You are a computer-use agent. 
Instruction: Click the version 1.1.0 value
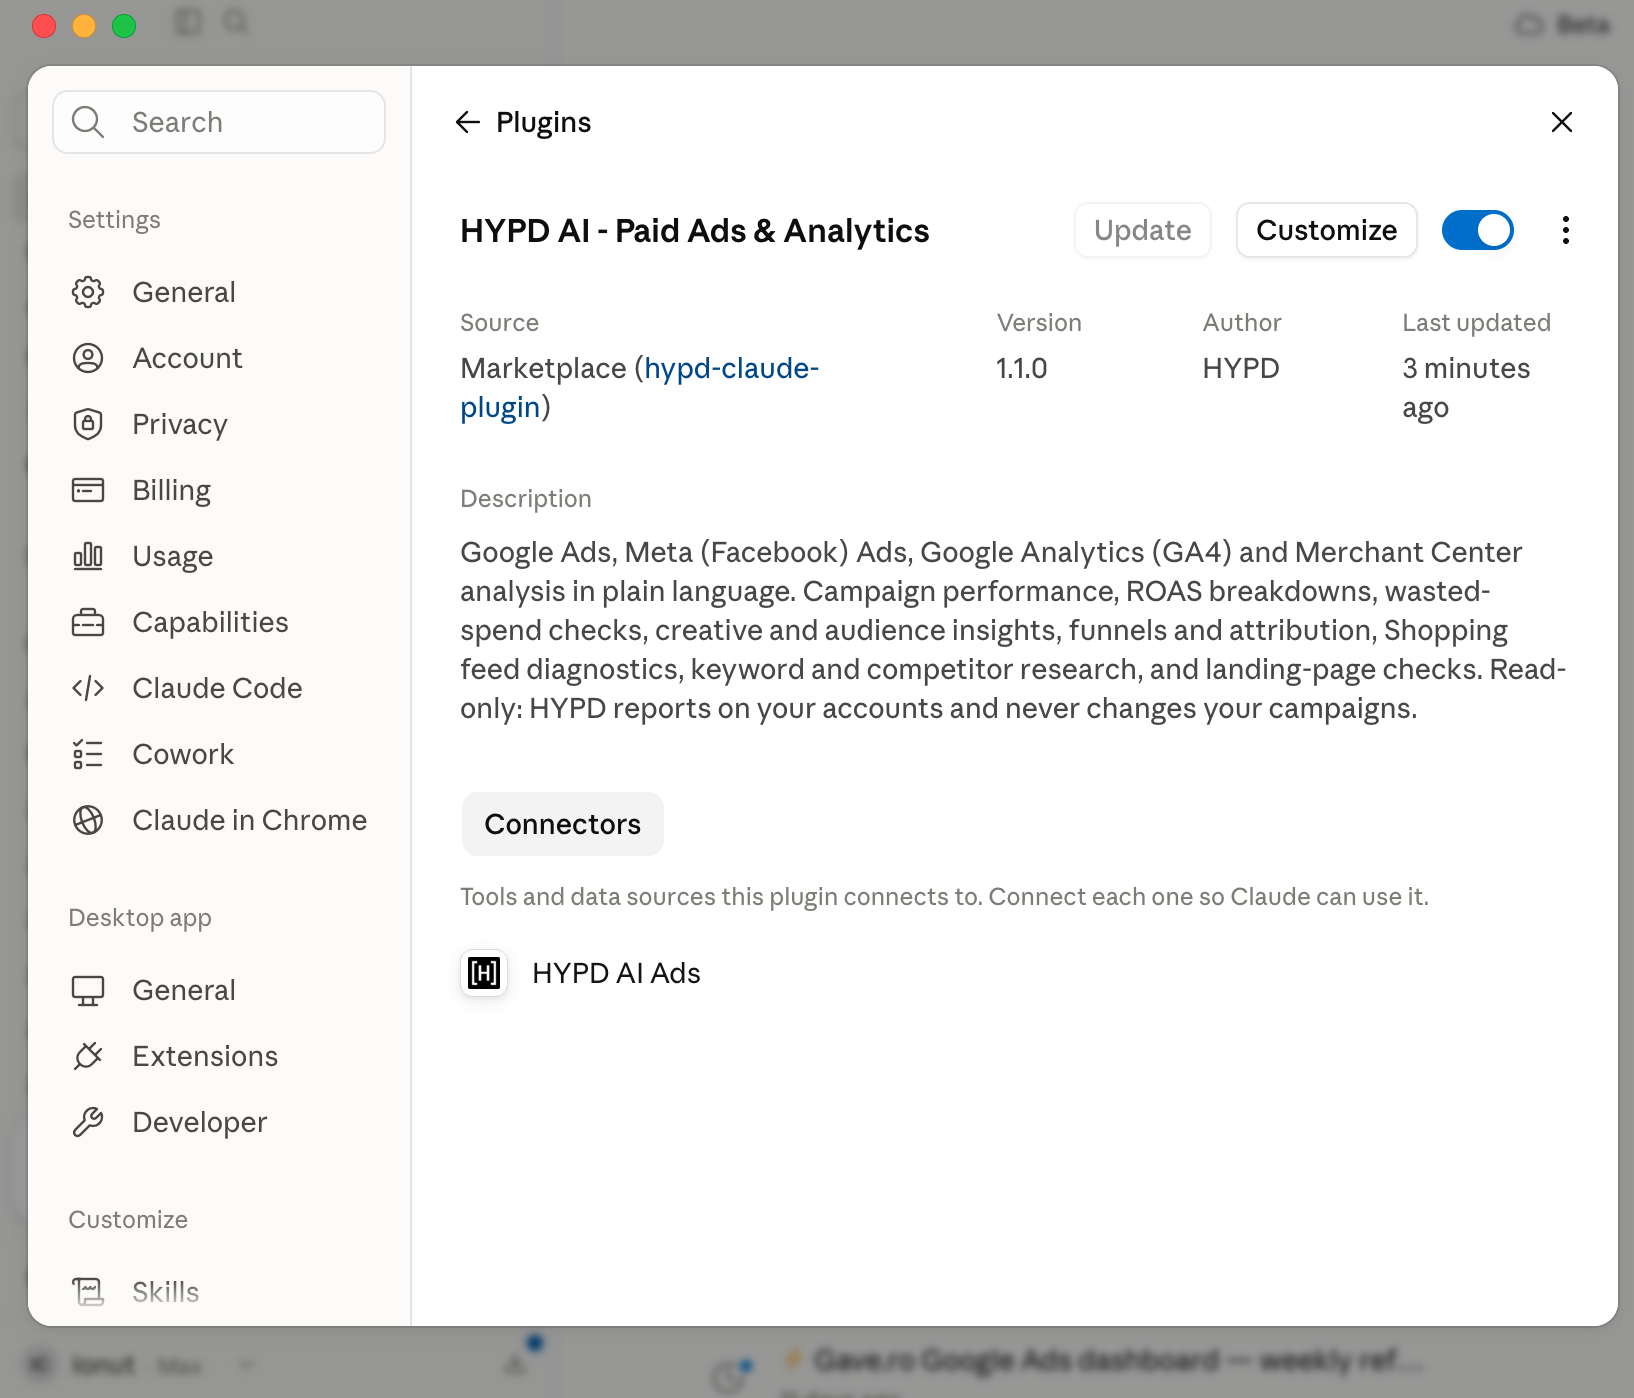pos(1022,368)
